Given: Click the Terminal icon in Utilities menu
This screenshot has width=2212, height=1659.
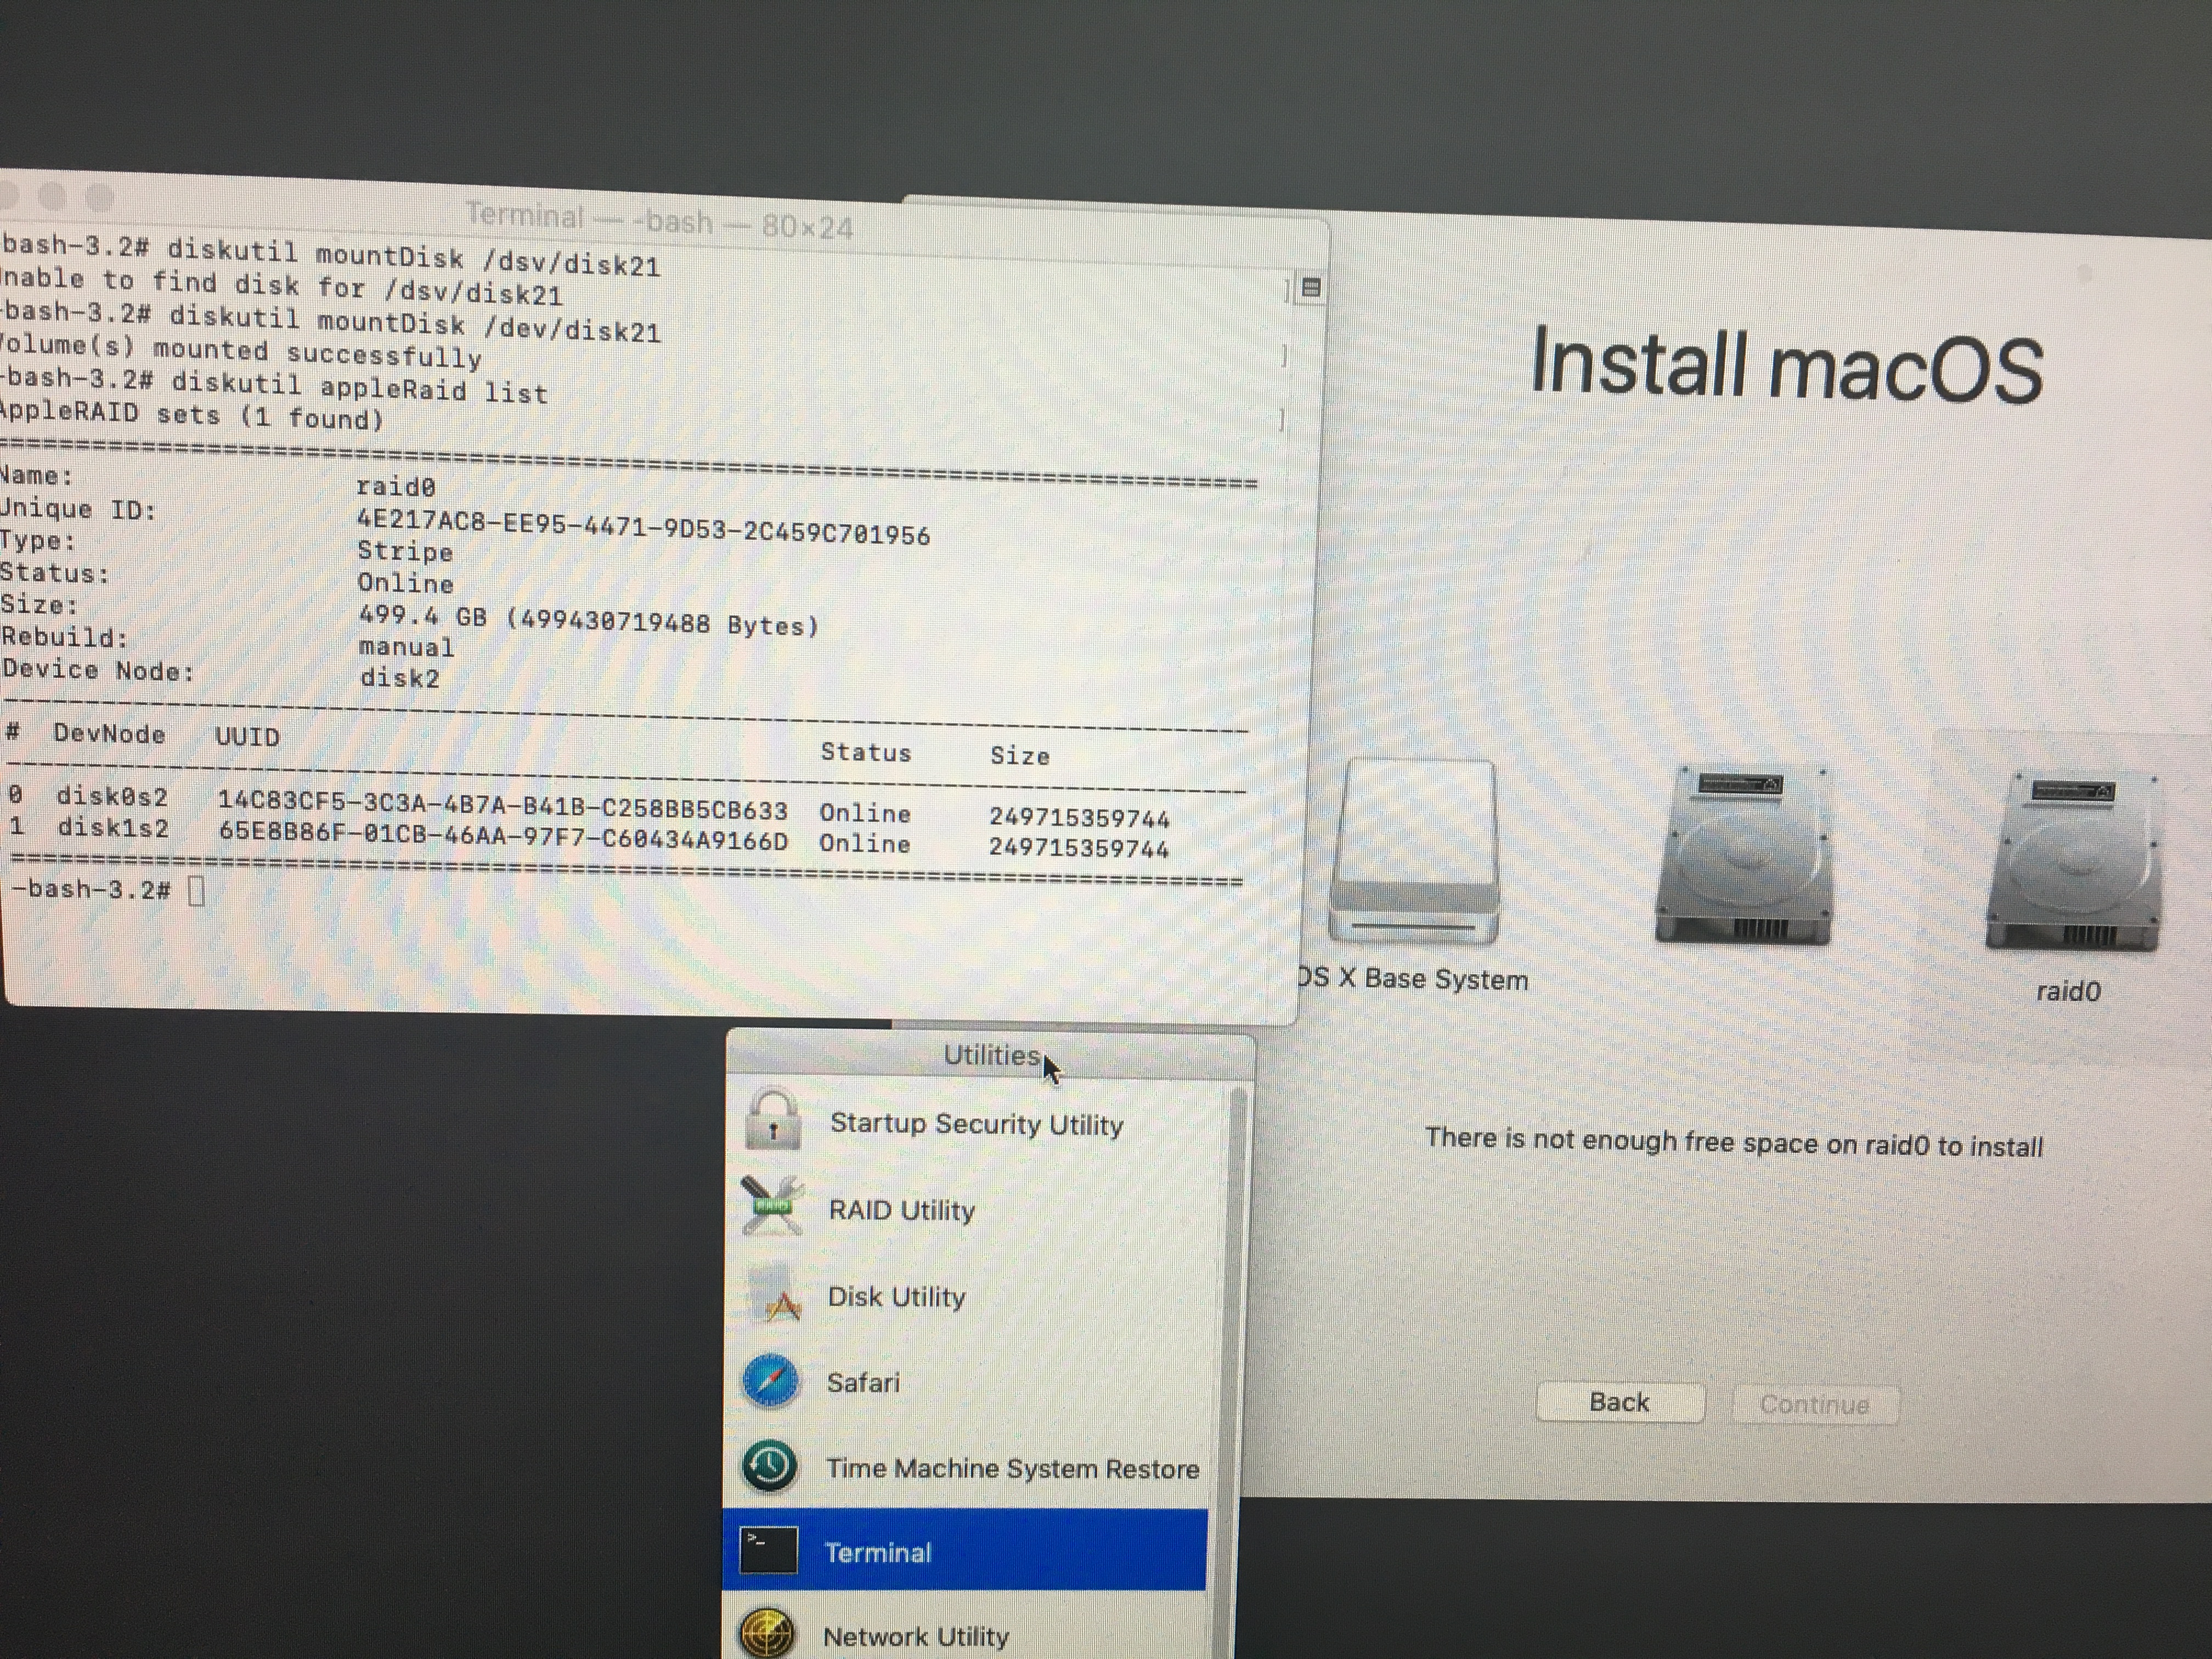Looking at the screenshot, I should 768,1550.
